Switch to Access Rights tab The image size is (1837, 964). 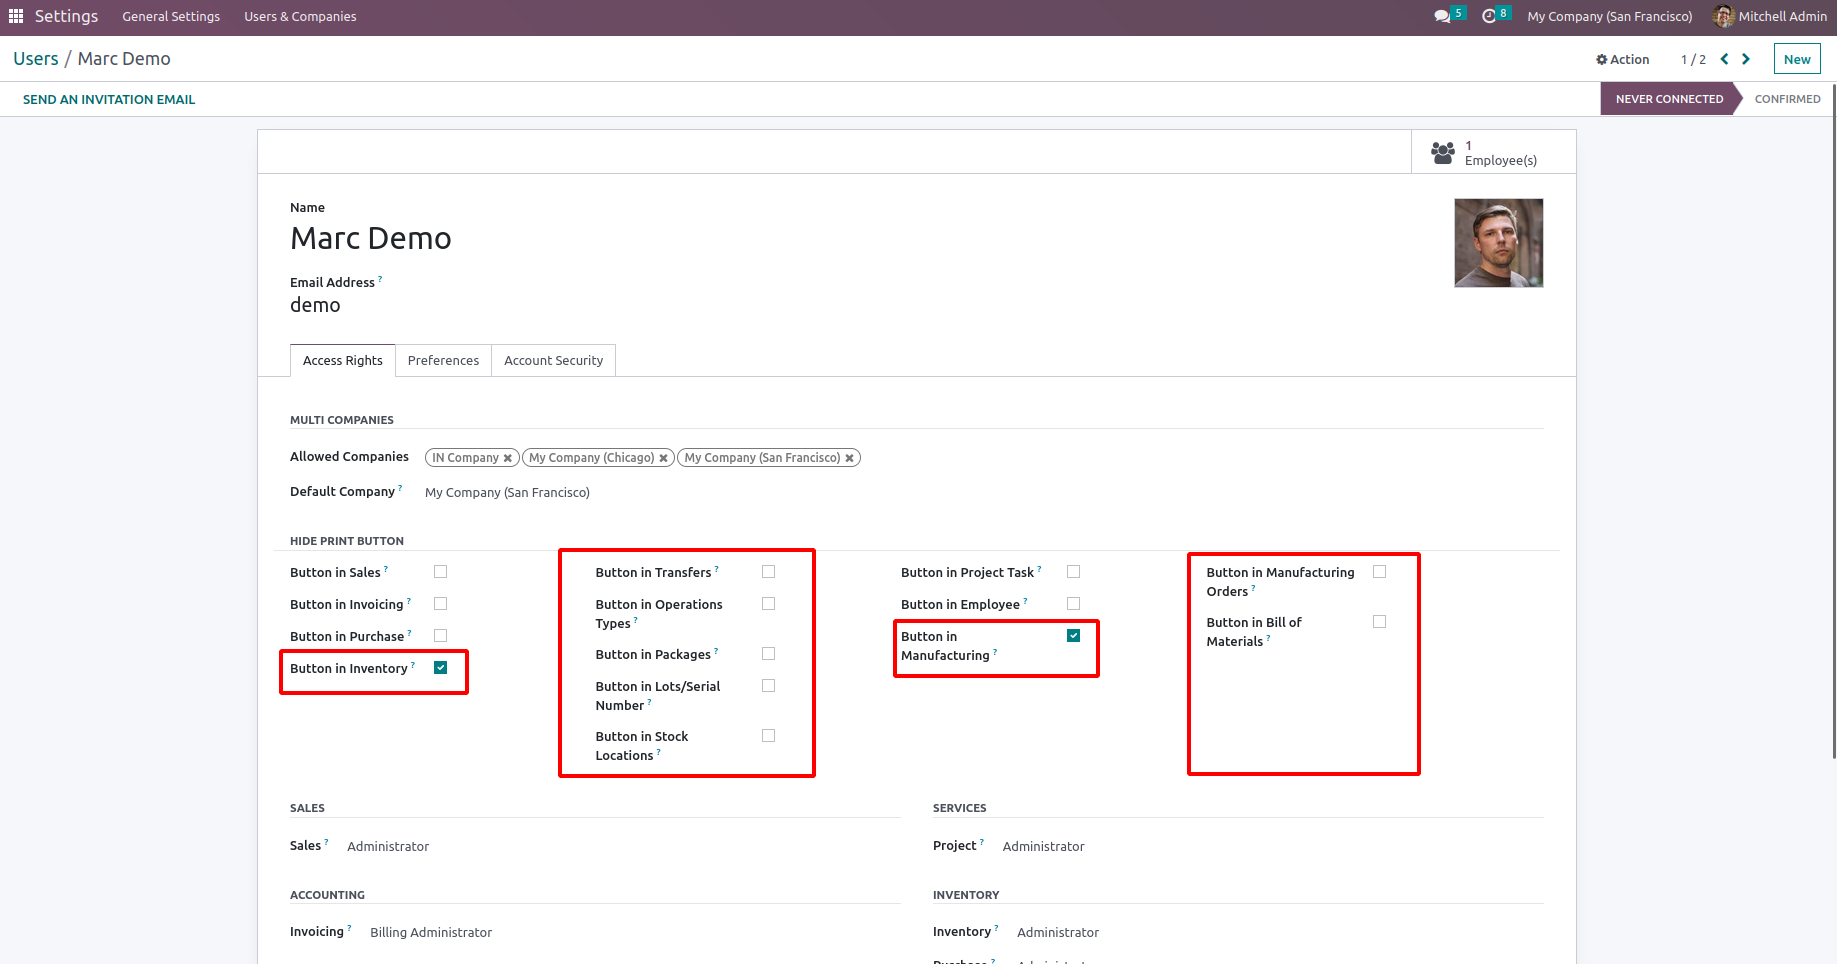pyautogui.click(x=343, y=360)
